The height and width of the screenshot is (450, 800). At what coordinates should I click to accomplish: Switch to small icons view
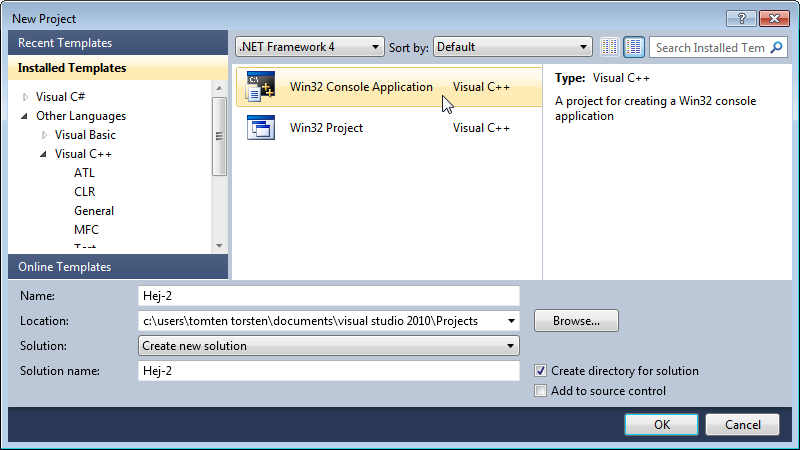[x=610, y=47]
